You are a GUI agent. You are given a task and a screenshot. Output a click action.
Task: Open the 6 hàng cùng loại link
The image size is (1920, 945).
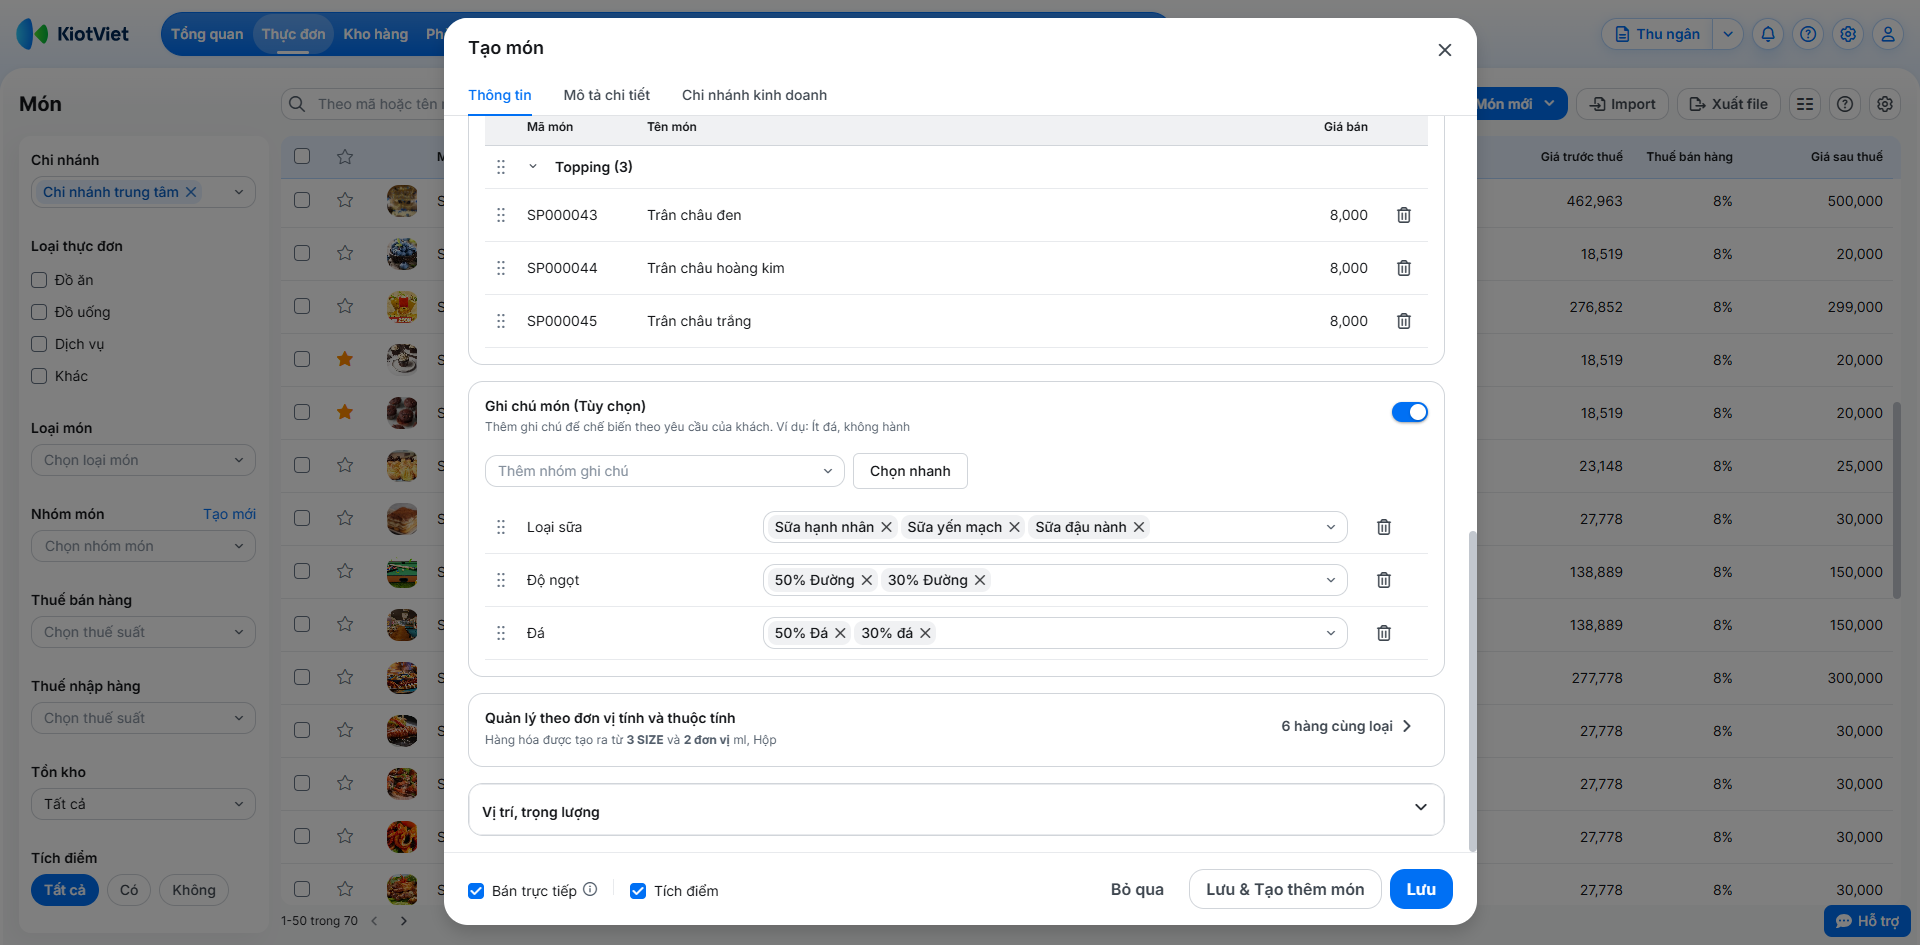click(1346, 726)
